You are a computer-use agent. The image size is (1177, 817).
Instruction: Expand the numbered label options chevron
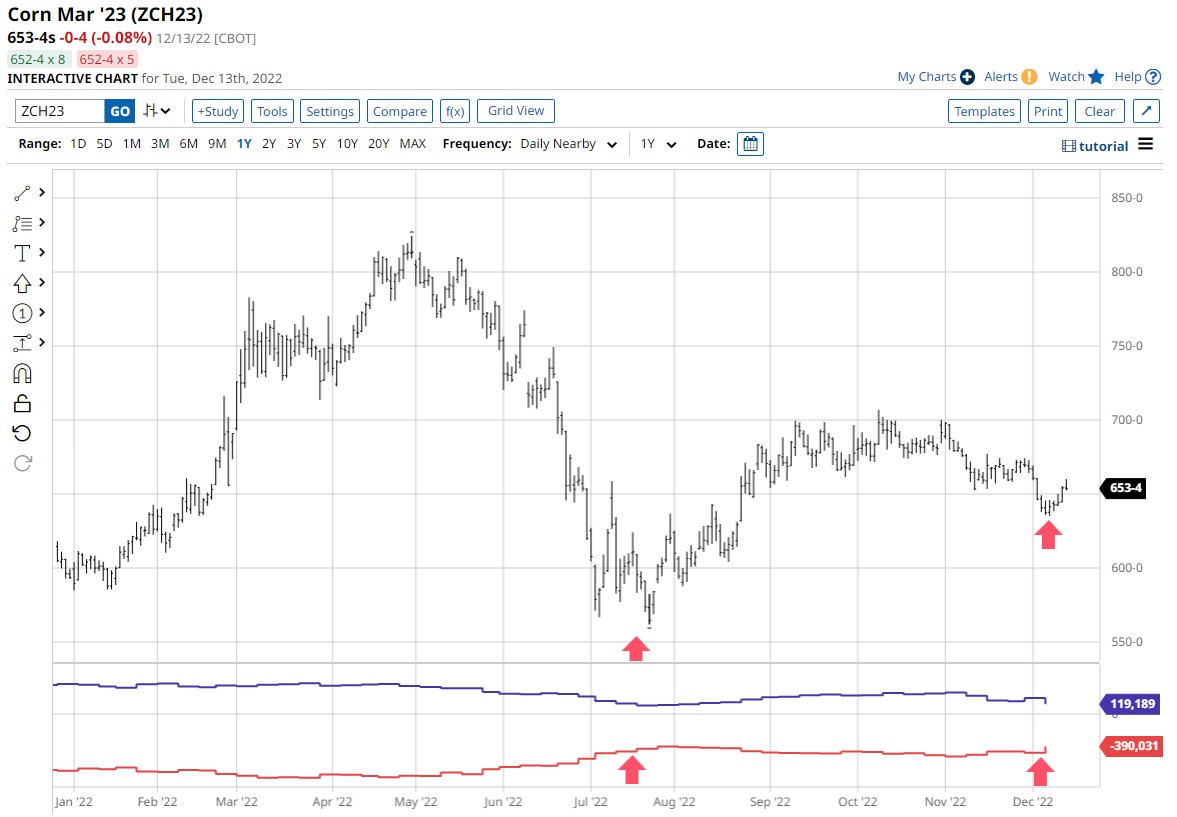[x=42, y=313]
